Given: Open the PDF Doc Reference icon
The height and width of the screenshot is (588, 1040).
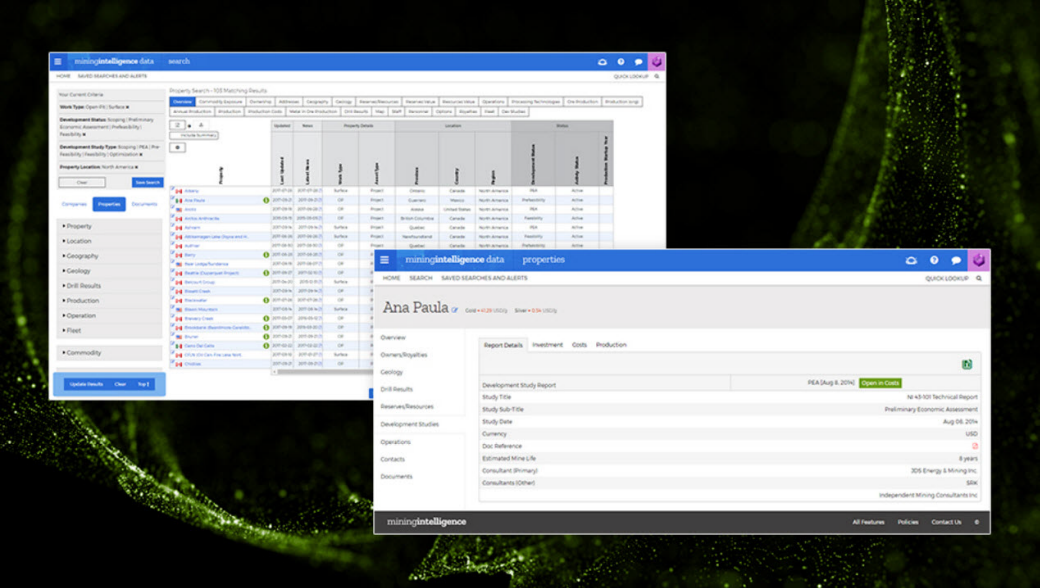Looking at the screenshot, I should coord(975,447).
